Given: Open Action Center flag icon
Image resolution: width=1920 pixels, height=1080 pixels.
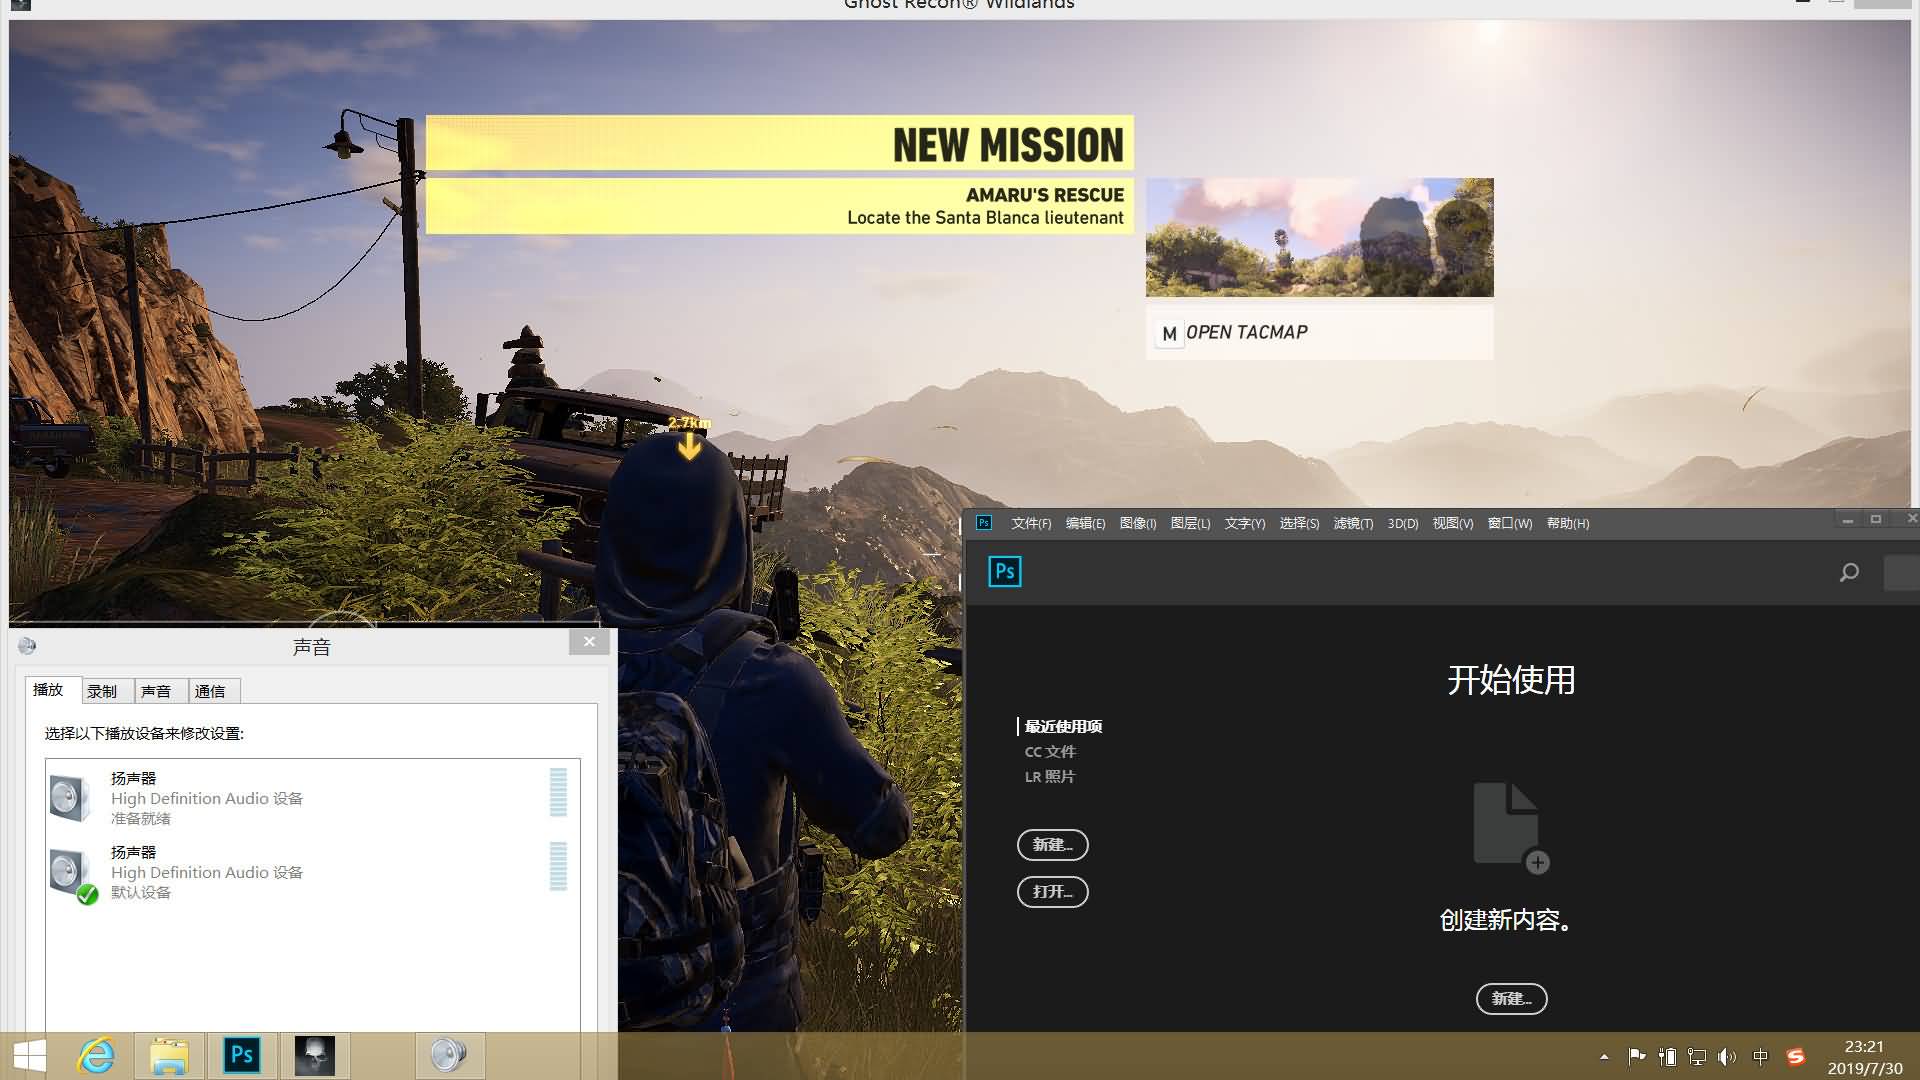Looking at the screenshot, I should pyautogui.click(x=1637, y=1056).
